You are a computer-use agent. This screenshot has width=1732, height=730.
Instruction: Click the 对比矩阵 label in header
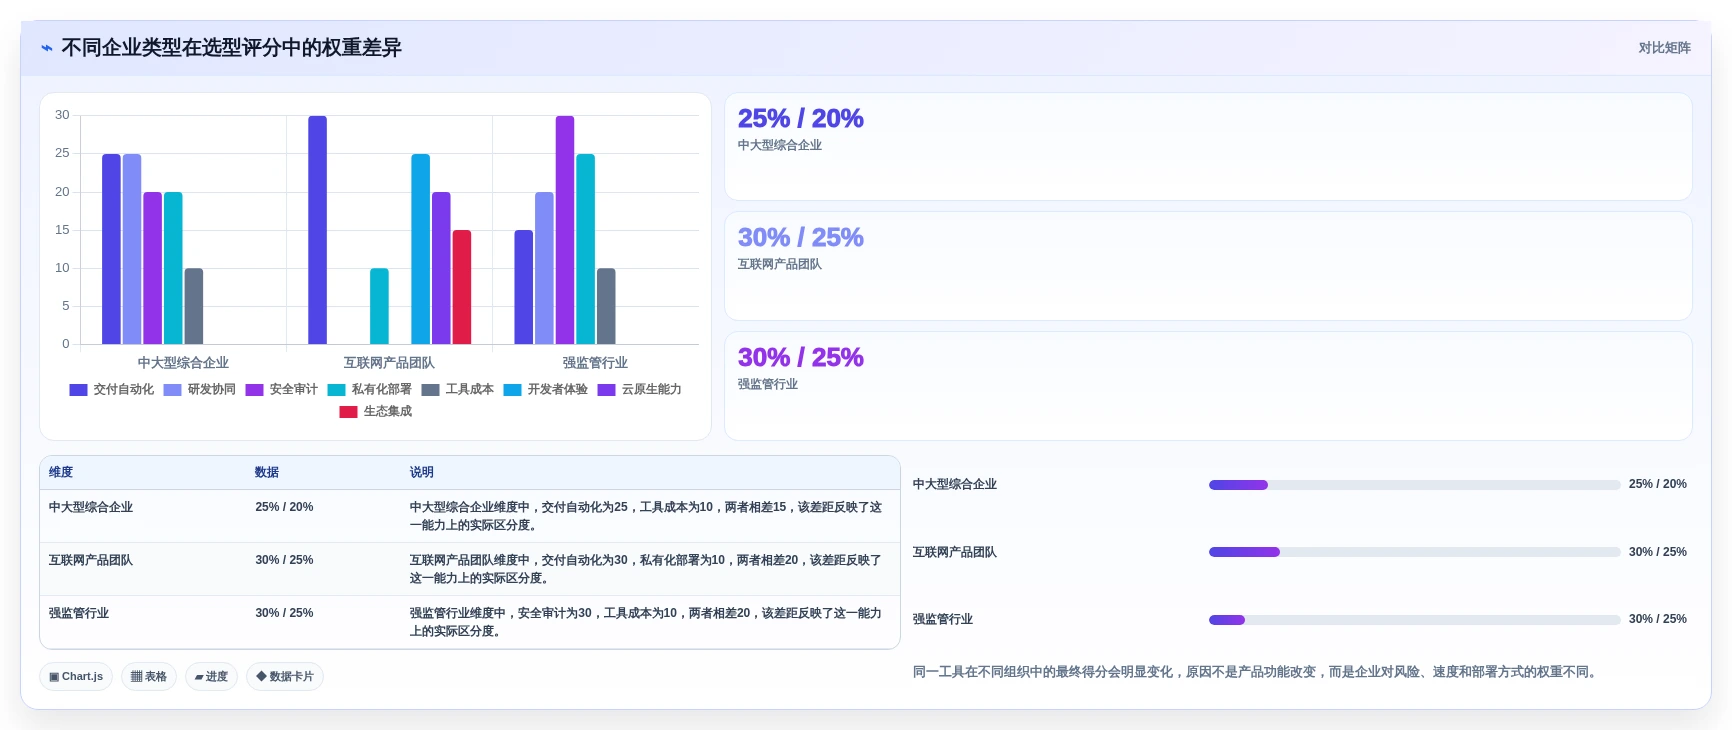coord(1664,48)
